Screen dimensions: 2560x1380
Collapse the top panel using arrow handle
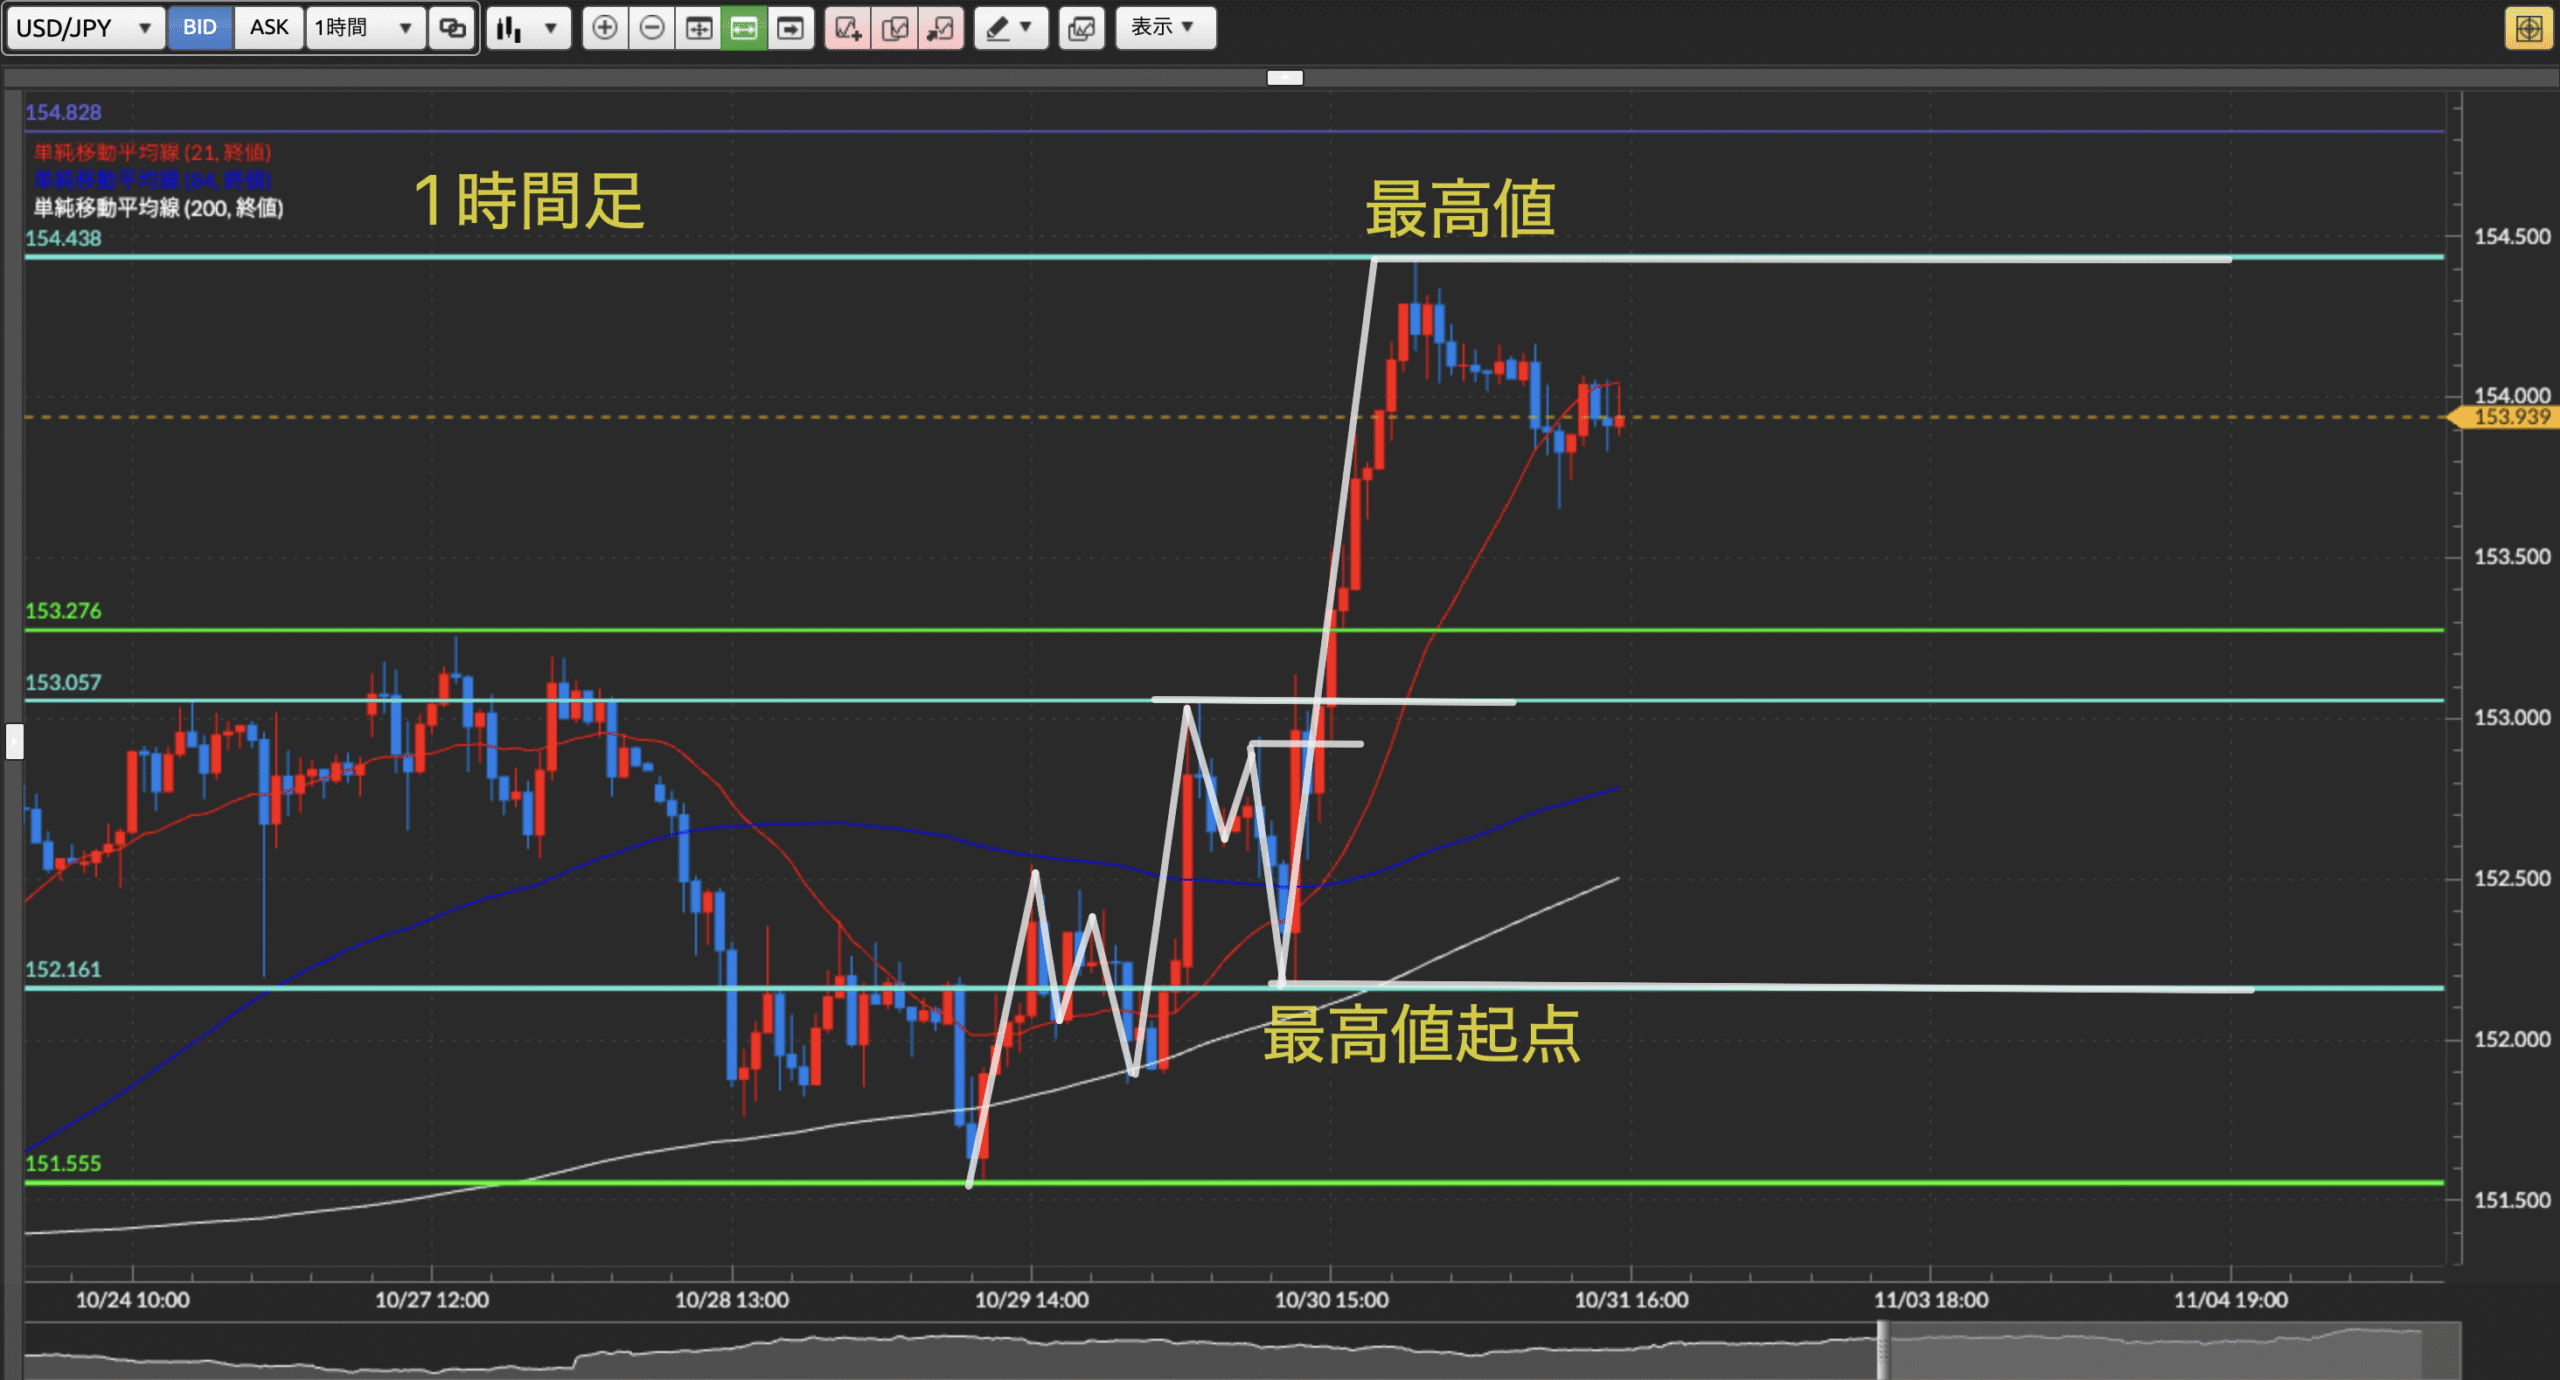1284,77
